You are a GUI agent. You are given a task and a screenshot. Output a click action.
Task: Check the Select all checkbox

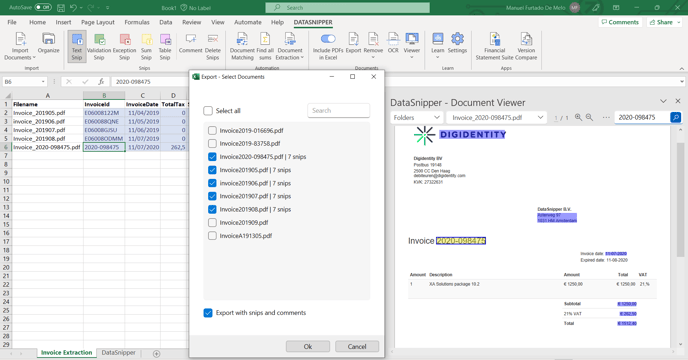tap(208, 111)
